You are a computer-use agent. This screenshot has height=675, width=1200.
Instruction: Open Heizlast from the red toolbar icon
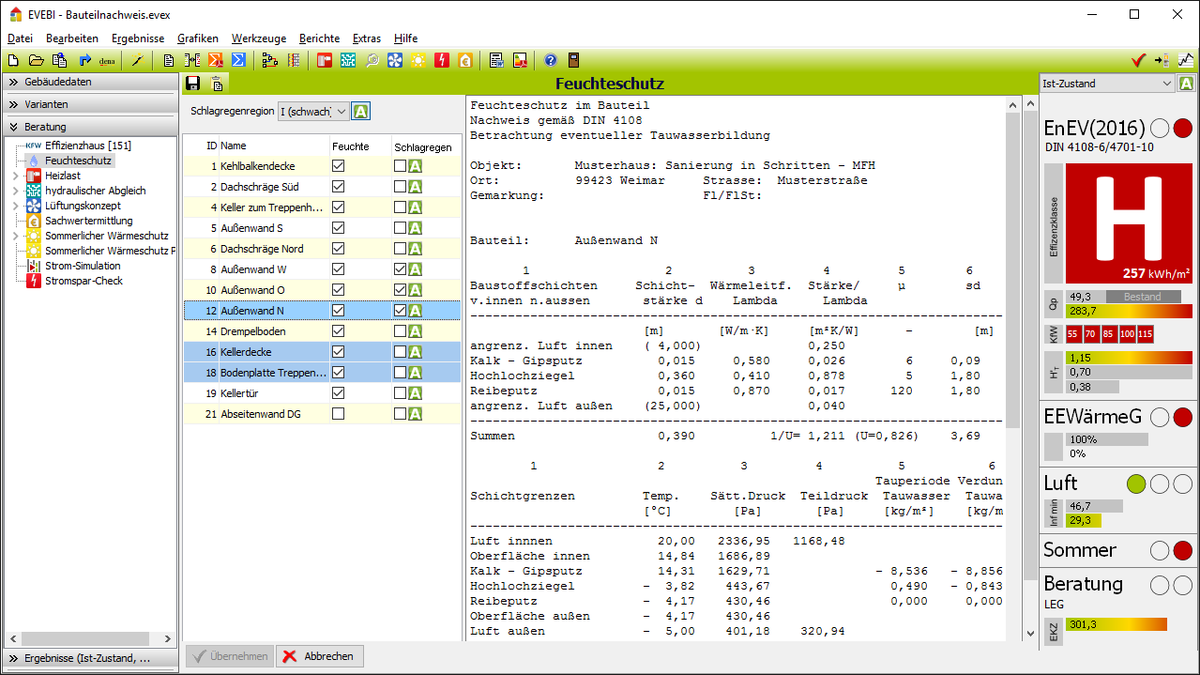(x=324, y=60)
